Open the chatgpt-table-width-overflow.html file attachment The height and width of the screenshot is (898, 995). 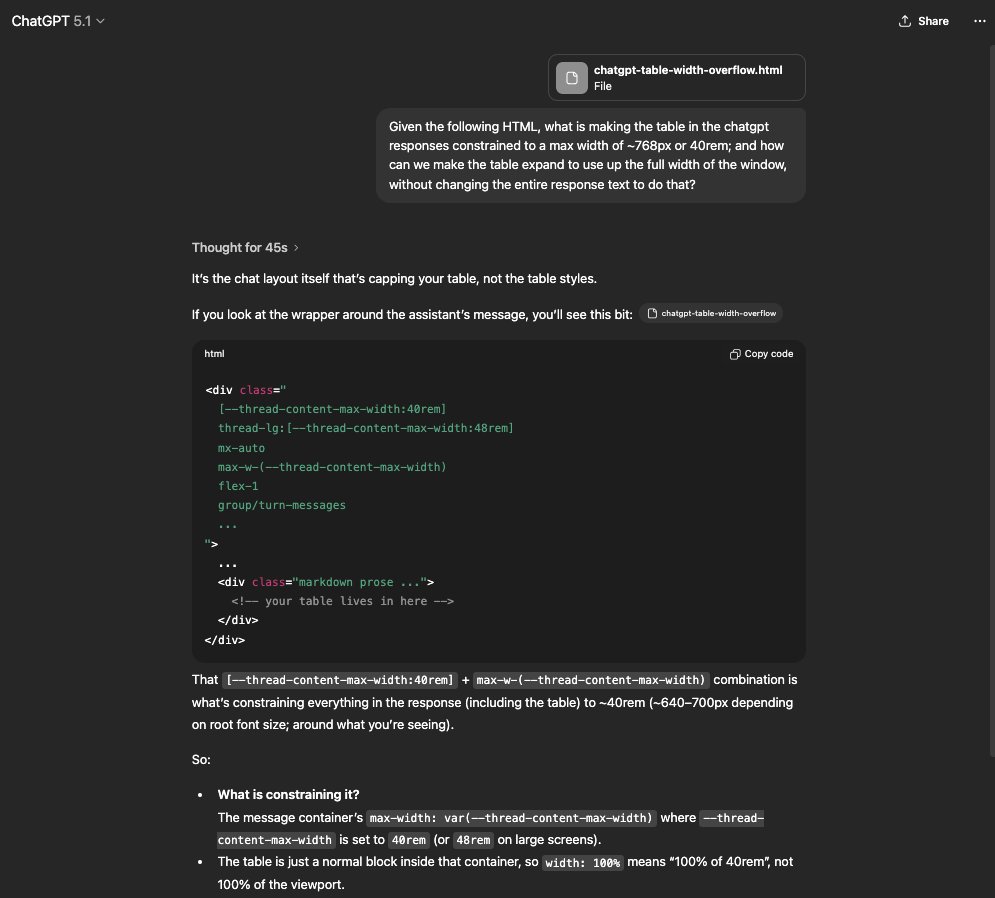point(676,77)
